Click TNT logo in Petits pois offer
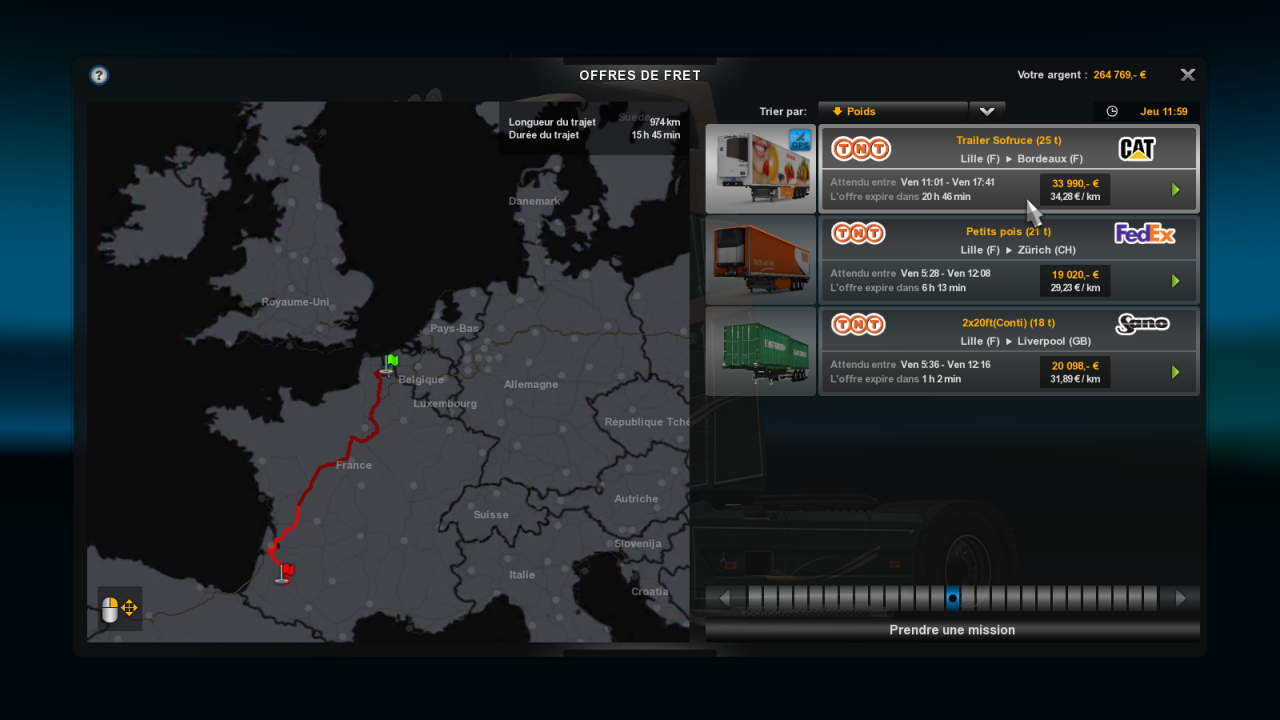 tap(859, 233)
